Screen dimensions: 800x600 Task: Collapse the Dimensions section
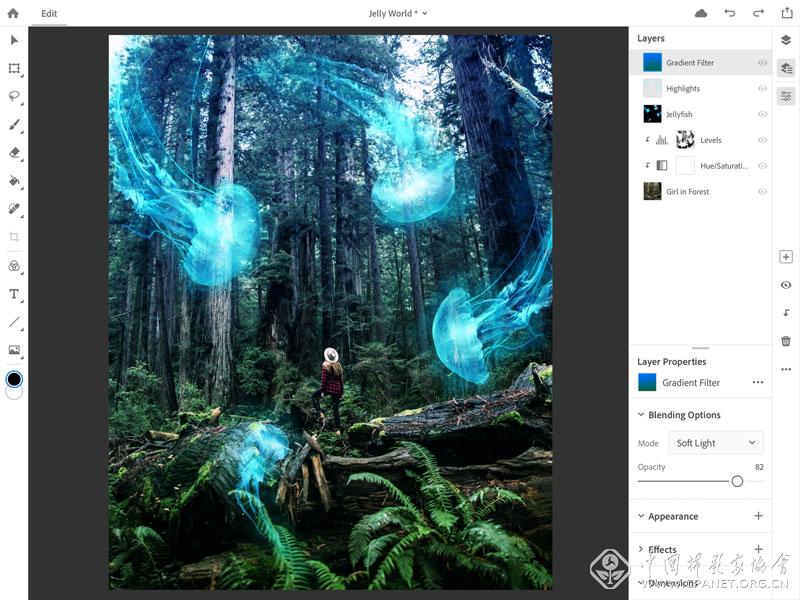tap(641, 582)
